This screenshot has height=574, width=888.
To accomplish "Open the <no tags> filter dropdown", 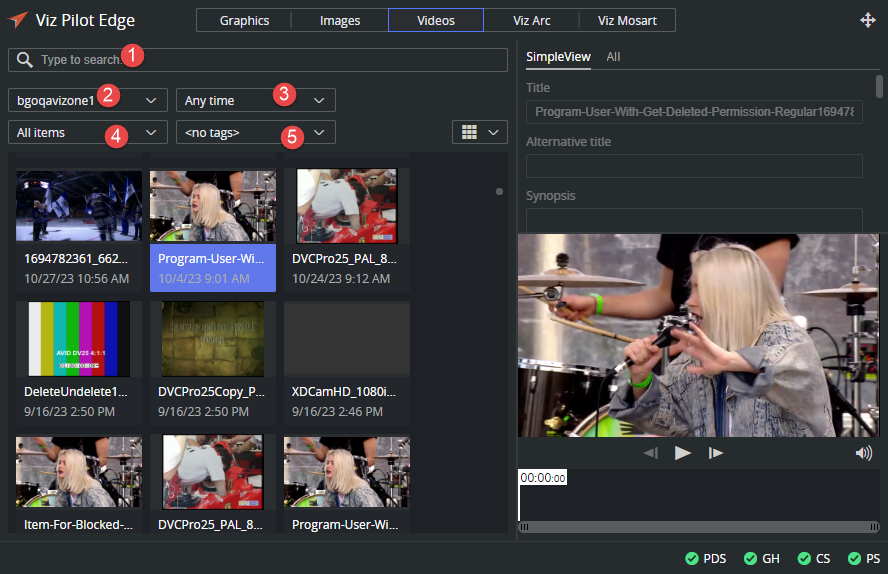I will (256, 132).
